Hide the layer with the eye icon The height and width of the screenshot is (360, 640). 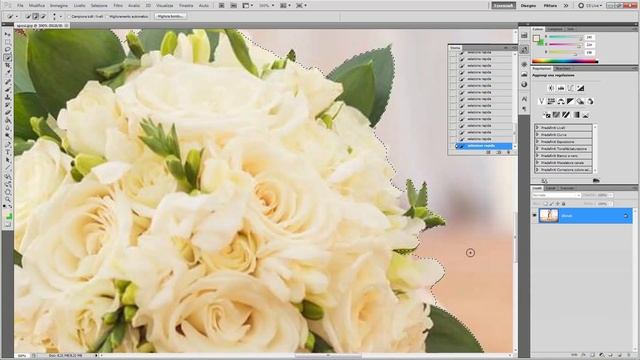pos(534,216)
